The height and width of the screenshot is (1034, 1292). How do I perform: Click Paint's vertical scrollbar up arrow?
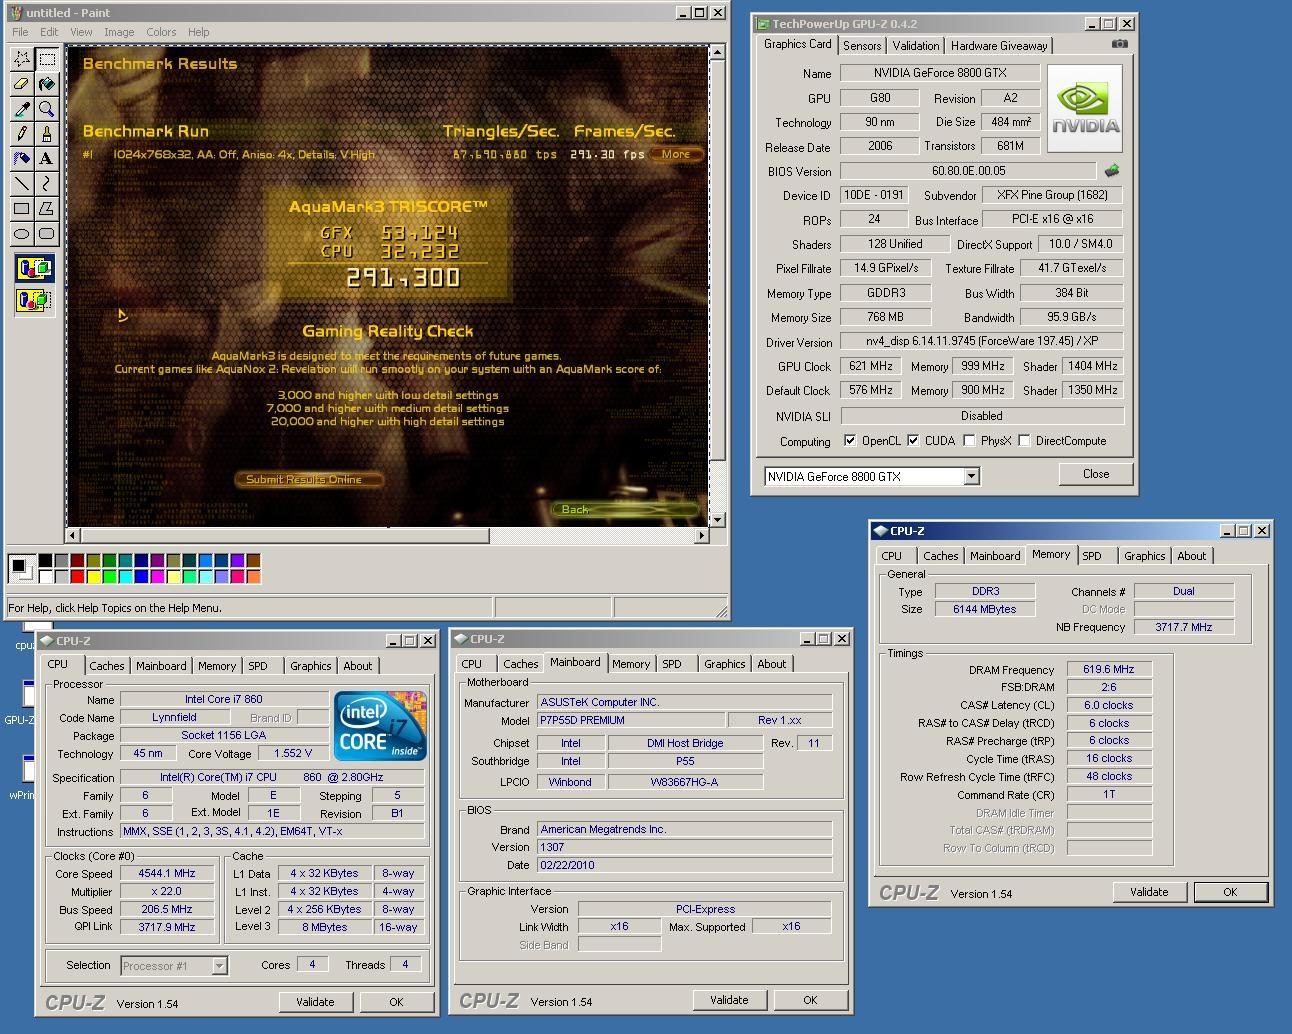718,53
